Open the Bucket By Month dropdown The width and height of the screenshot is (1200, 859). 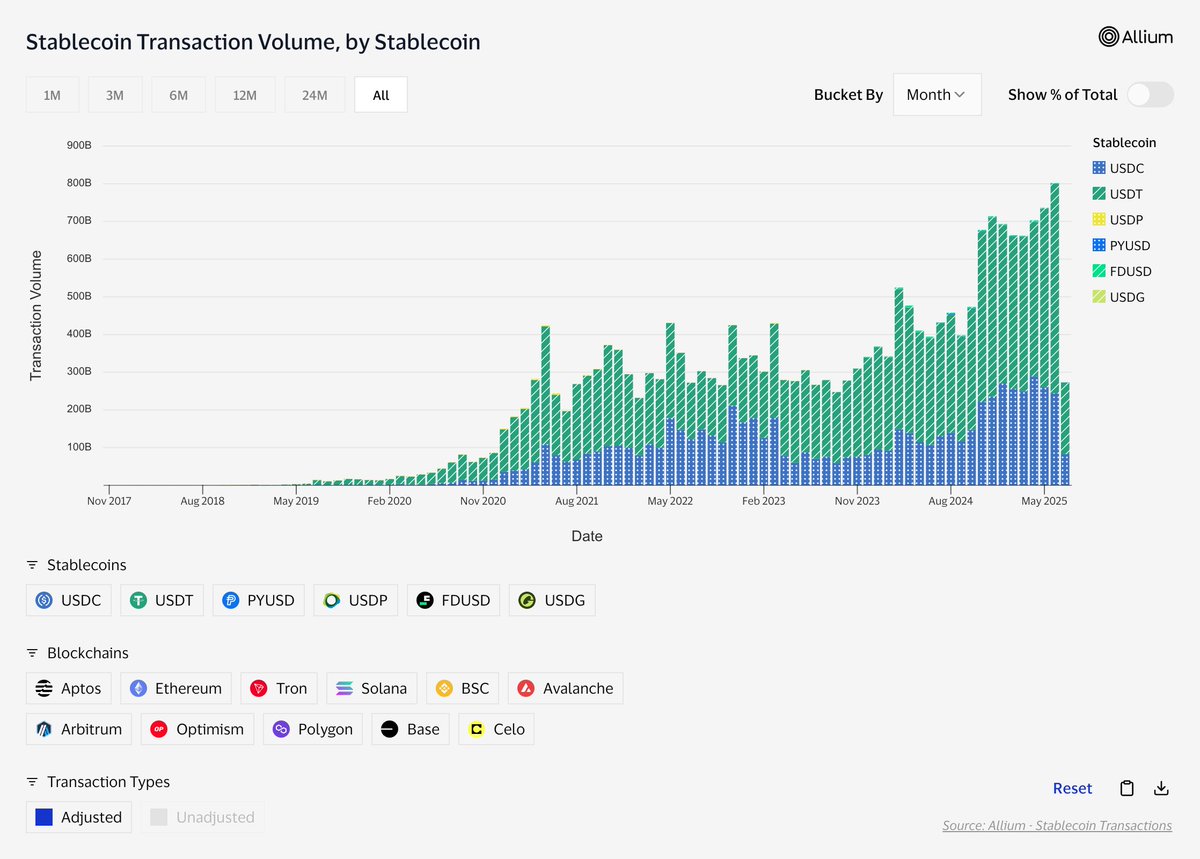tap(937, 94)
